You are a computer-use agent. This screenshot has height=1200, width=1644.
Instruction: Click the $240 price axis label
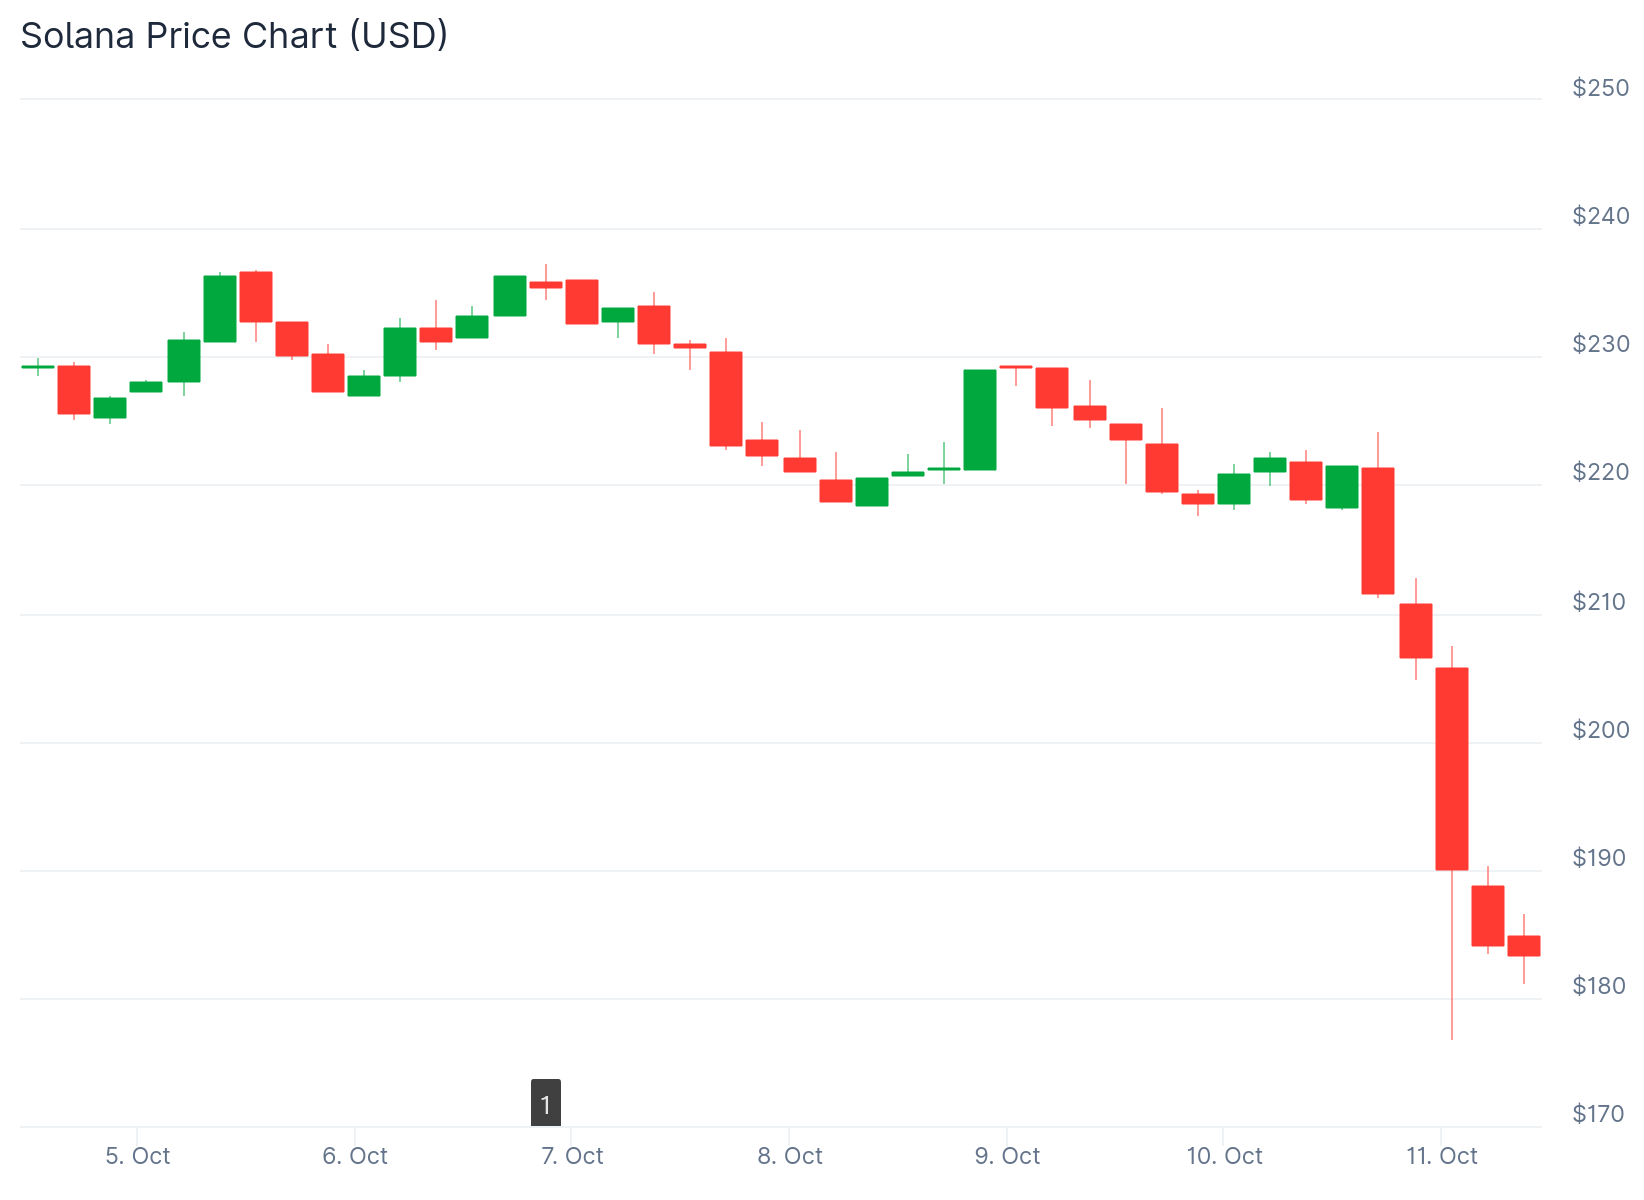pyautogui.click(x=1600, y=216)
